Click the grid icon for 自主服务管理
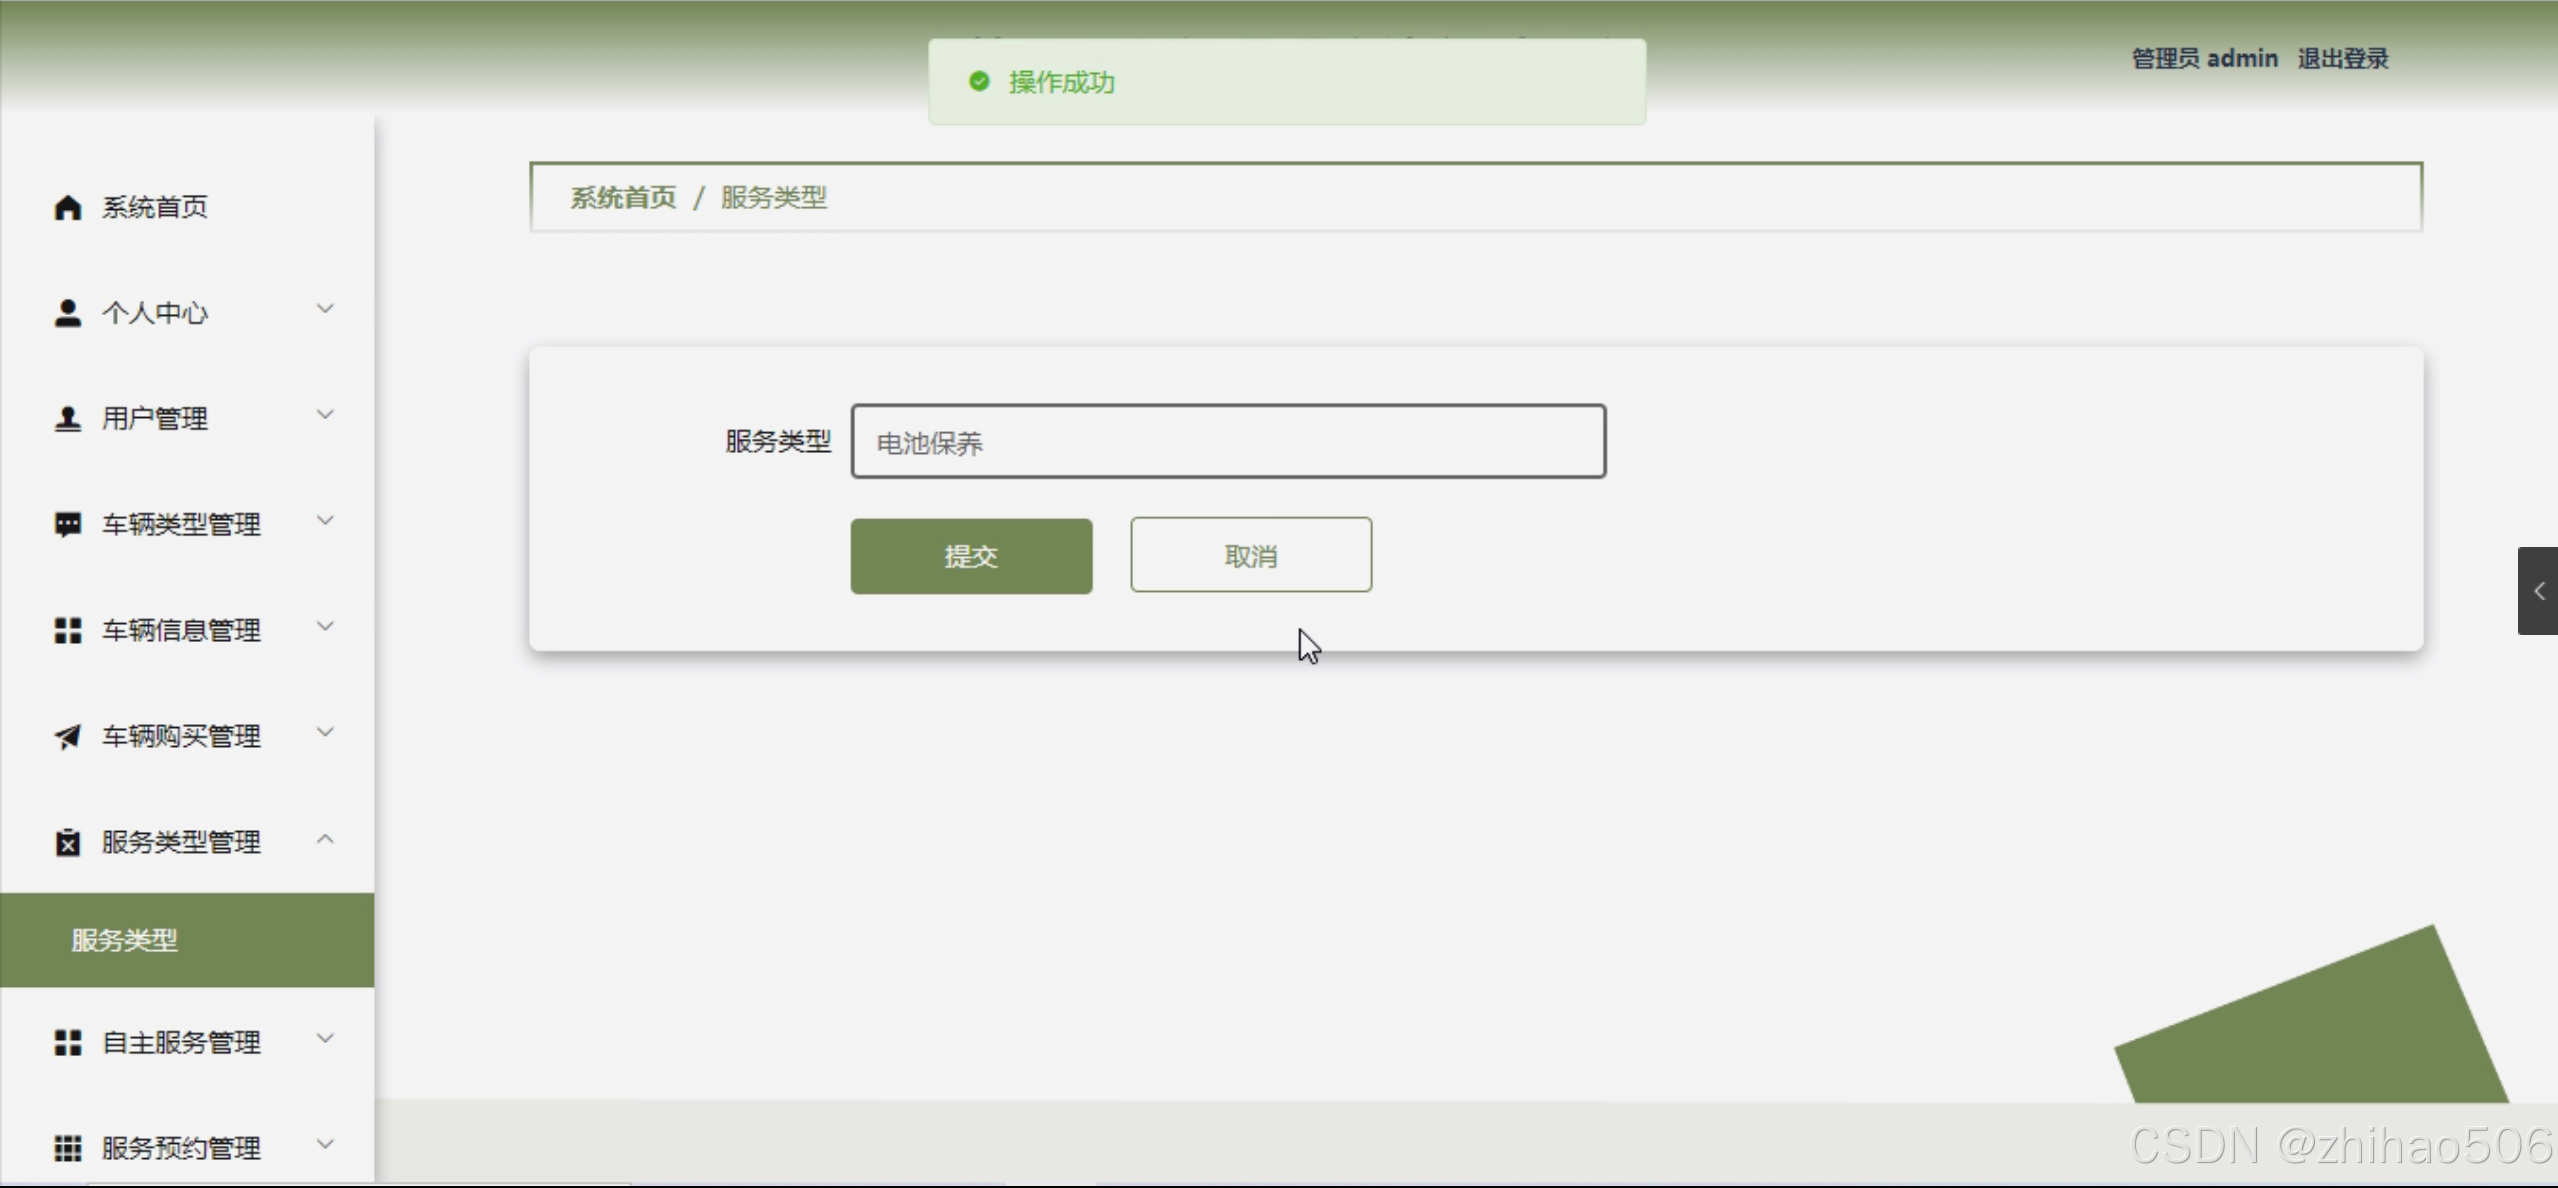Viewport: 2558px width, 1188px height. (67, 1042)
